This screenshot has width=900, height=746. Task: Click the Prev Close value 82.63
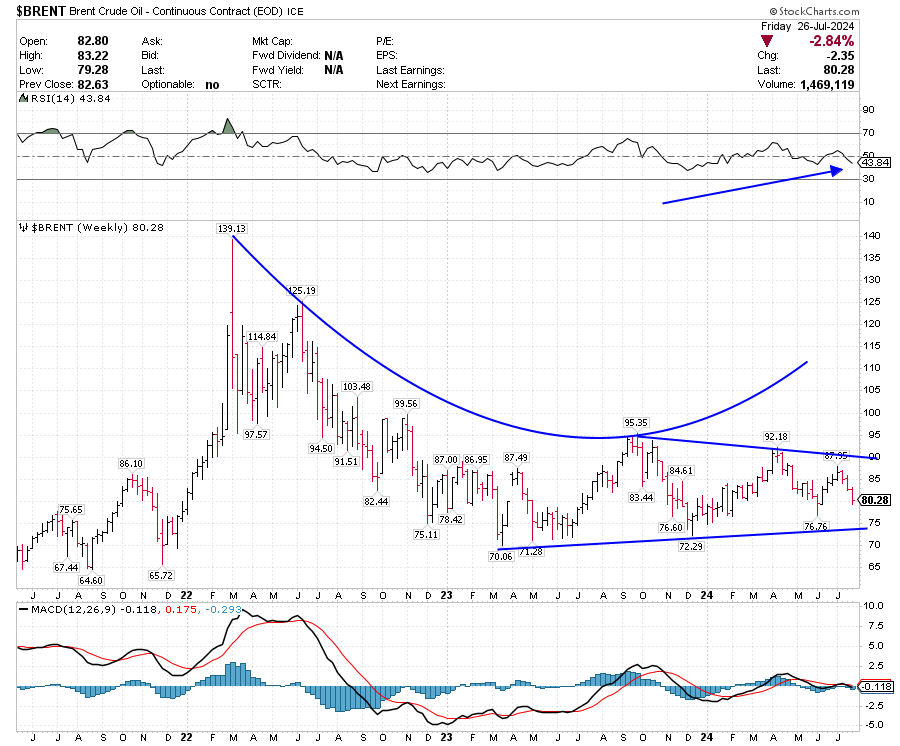[93, 84]
